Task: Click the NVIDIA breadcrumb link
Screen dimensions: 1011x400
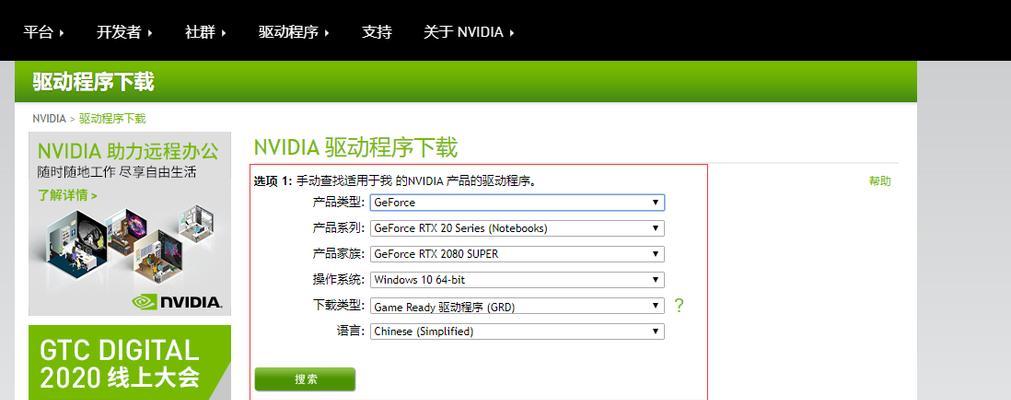Action: point(49,119)
